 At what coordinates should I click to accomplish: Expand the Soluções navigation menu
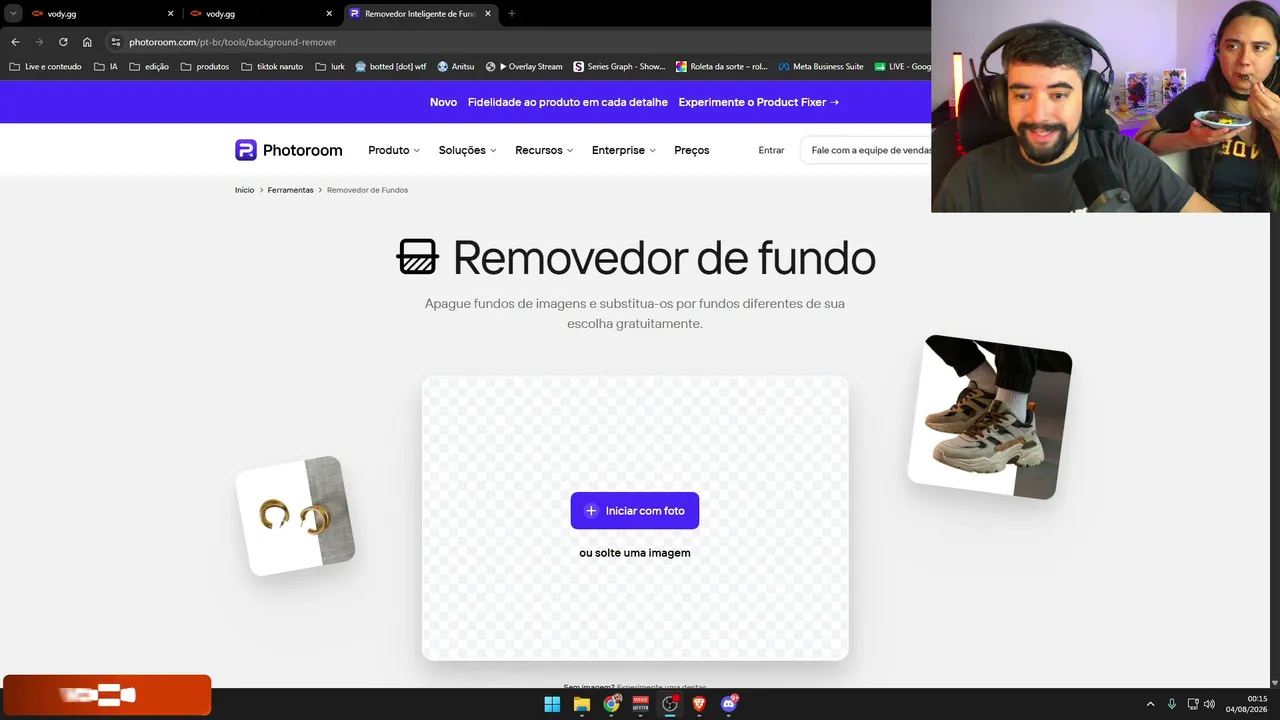(x=467, y=150)
